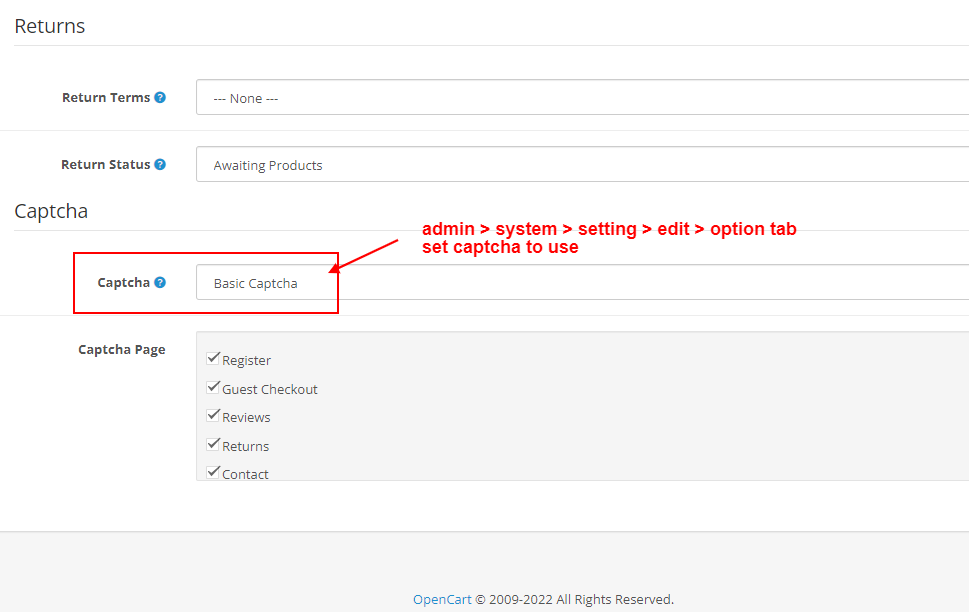Click the help icon next to Captcha label
This screenshot has height=612, width=969.
tap(160, 283)
